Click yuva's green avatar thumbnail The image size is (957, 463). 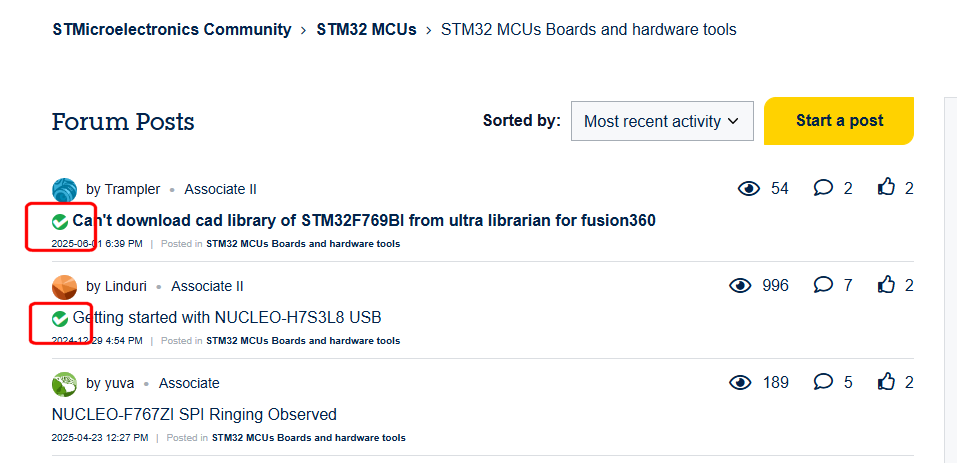point(65,384)
